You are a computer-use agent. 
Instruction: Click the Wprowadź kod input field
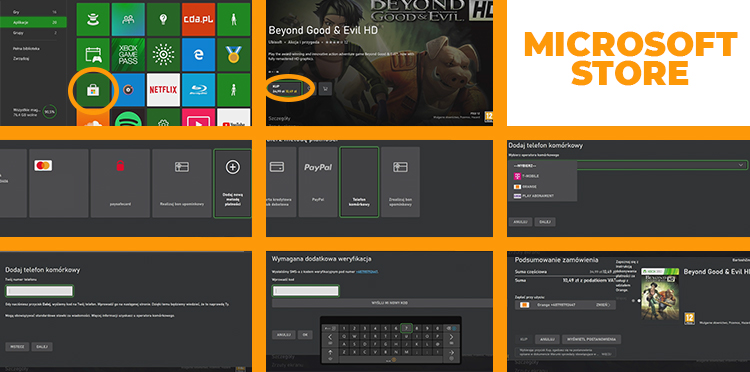pyautogui.click(x=305, y=290)
